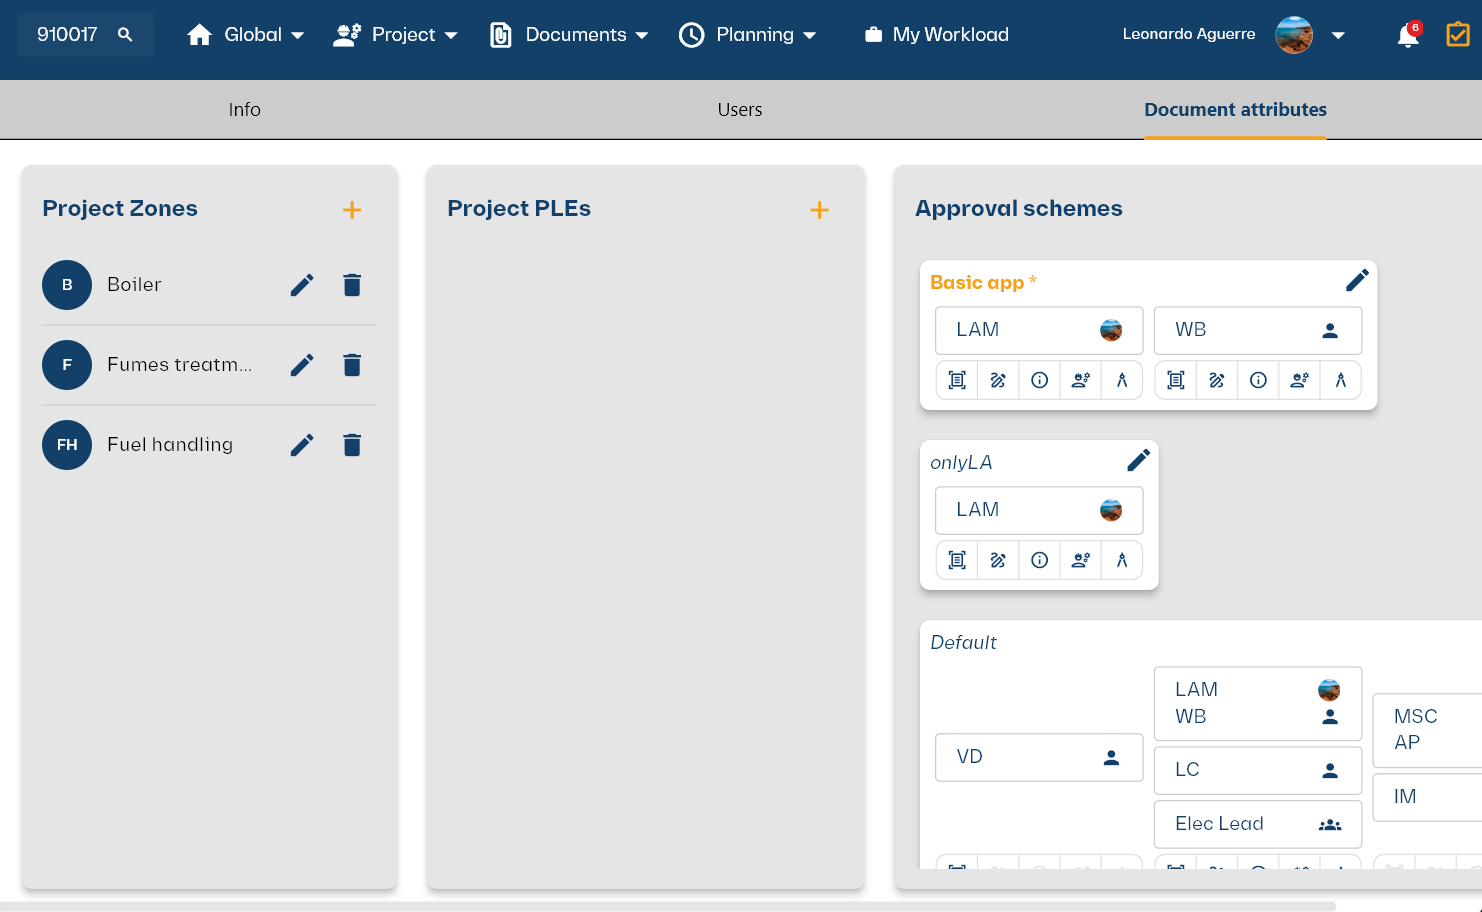Edit the Boiler zone
The image size is (1482, 912).
[302, 285]
